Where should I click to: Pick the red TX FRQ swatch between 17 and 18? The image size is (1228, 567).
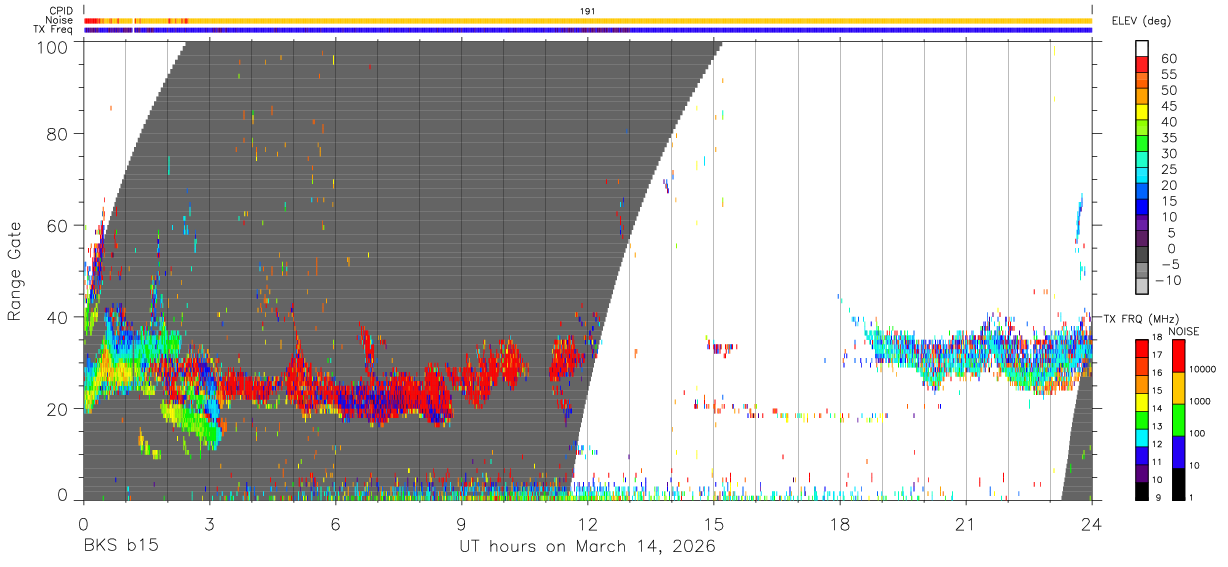1142,347
